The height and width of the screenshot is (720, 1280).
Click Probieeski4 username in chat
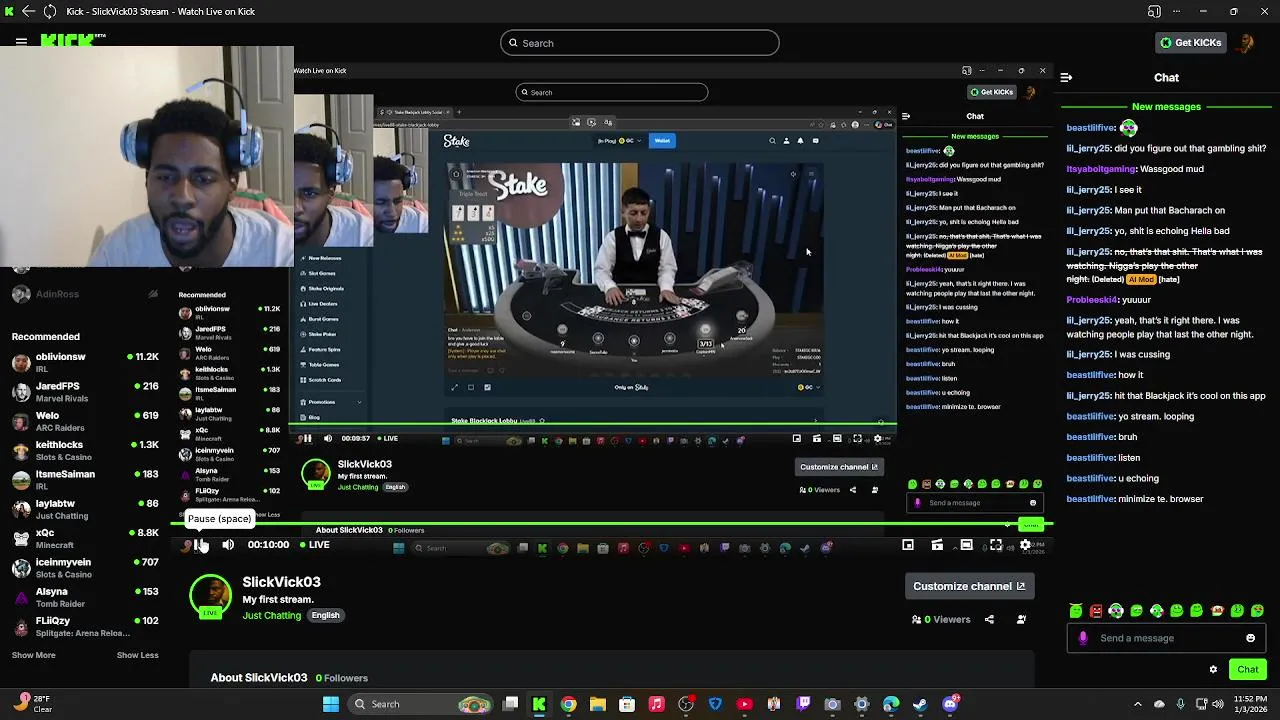click(x=1092, y=300)
